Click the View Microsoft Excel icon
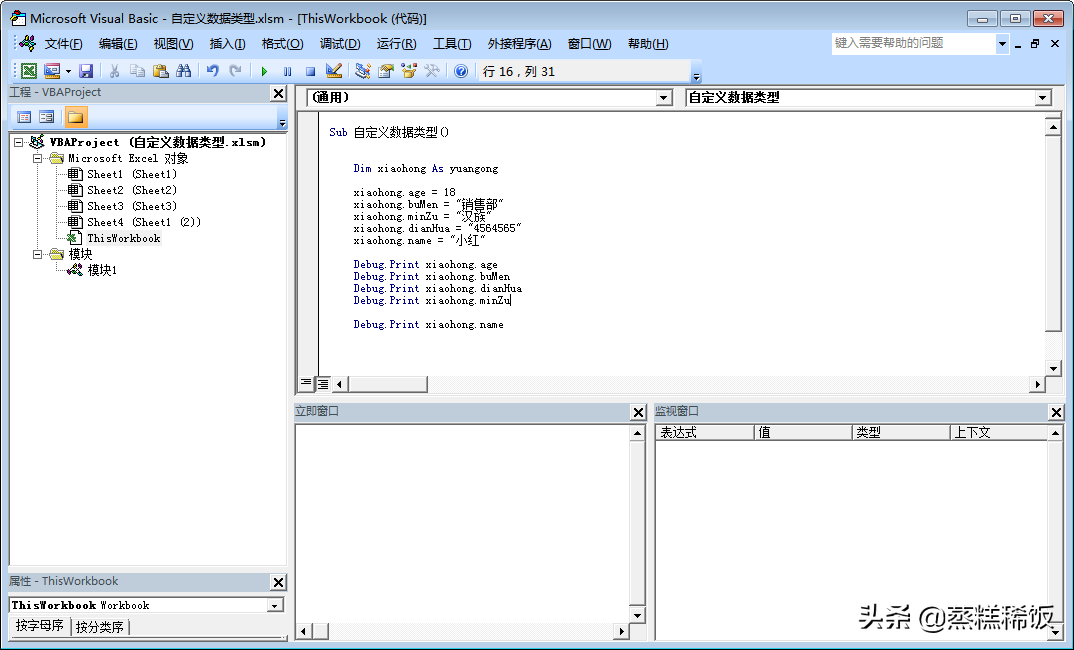Viewport: 1074px width, 650px height. tap(28, 70)
